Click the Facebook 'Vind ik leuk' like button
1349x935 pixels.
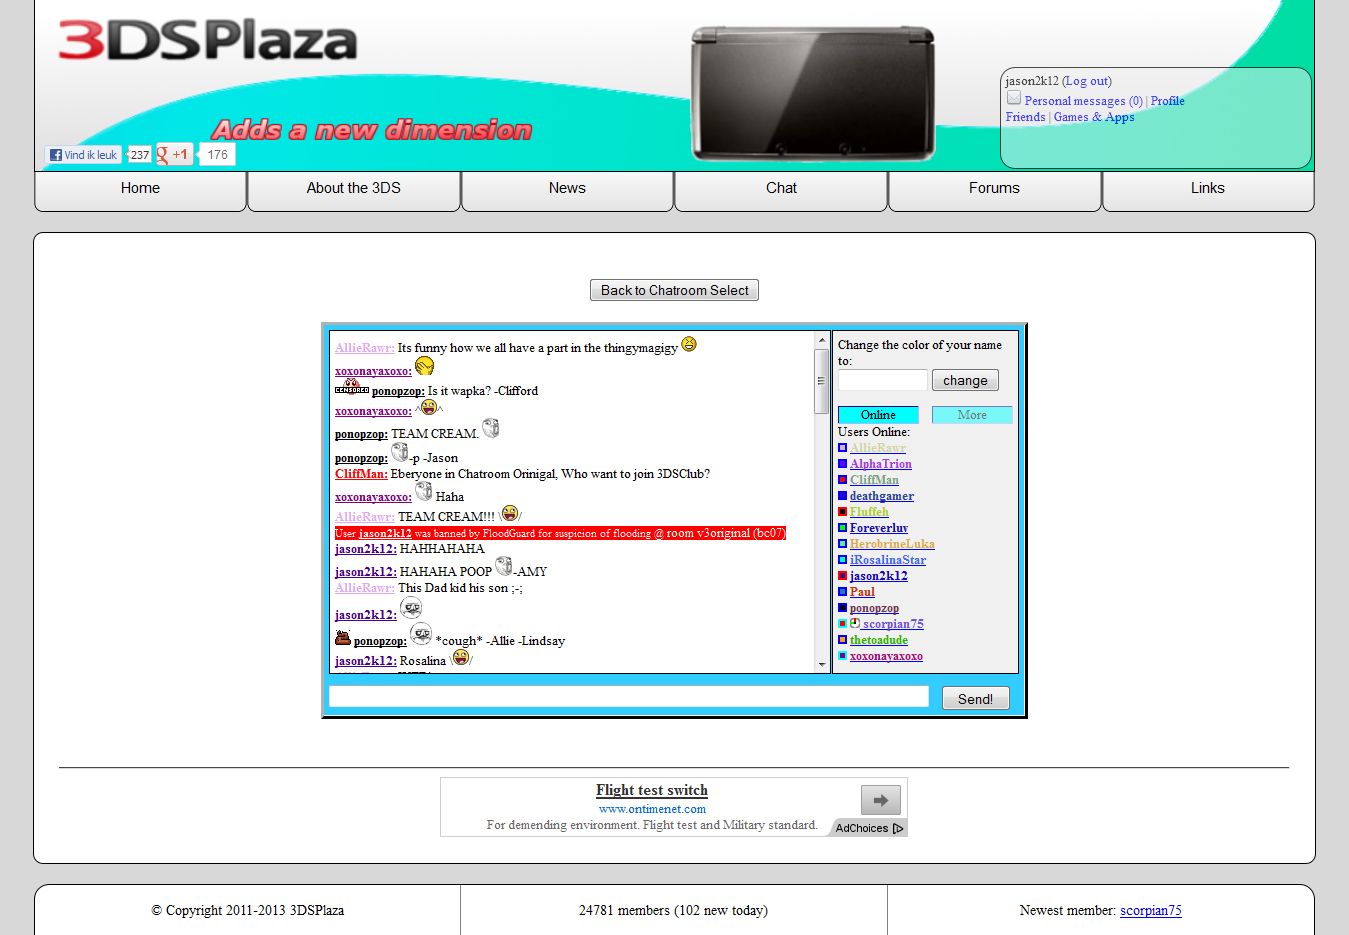pyautogui.click(x=84, y=155)
